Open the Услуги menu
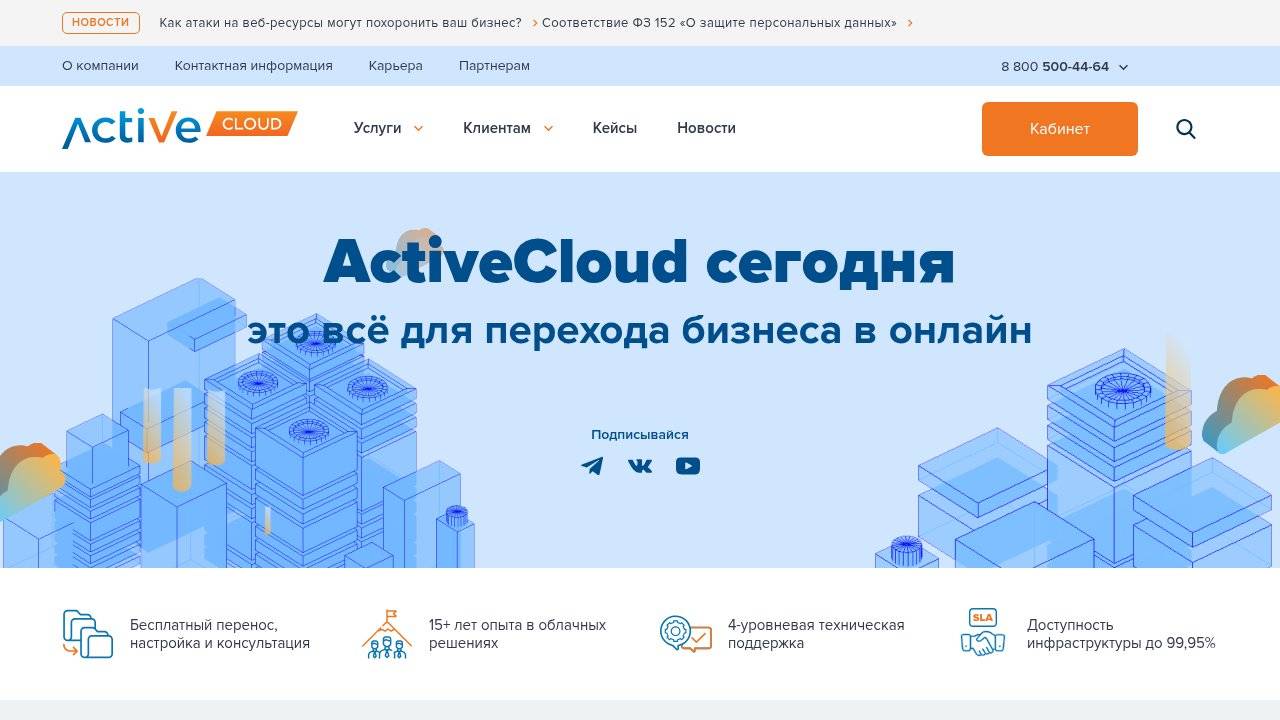The width and height of the screenshot is (1280, 720). coord(377,128)
